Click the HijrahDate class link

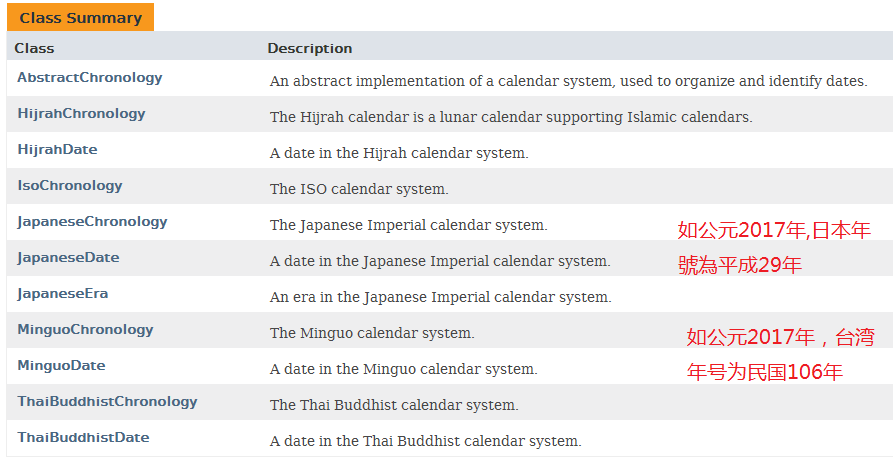(x=57, y=149)
